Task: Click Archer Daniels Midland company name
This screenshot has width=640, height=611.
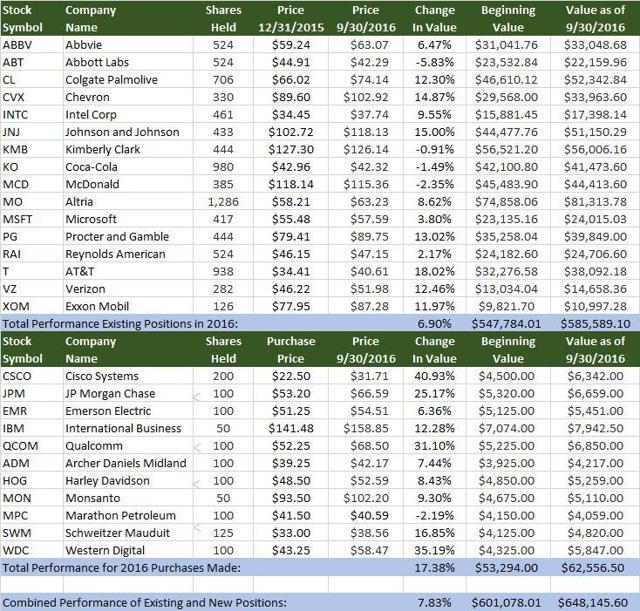Action: point(128,463)
